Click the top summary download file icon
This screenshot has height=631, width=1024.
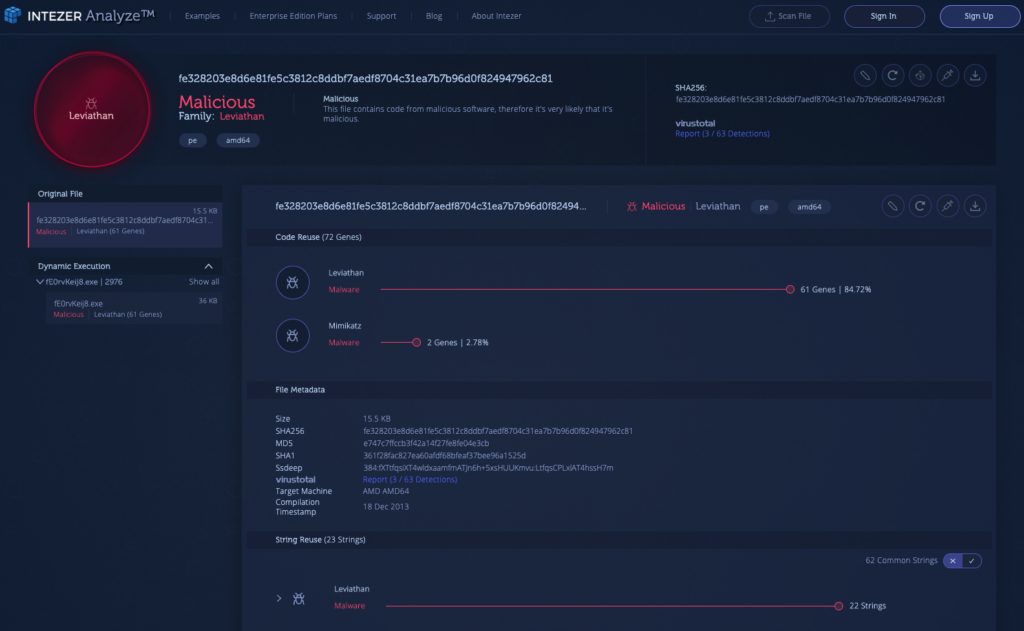pyautogui.click(x=976, y=75)
